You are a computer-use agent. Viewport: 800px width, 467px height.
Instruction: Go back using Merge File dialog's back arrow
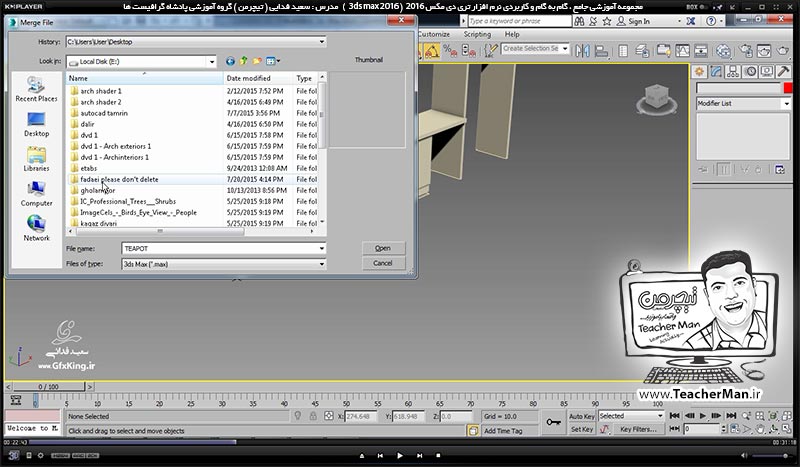click(x=230, y=61)
